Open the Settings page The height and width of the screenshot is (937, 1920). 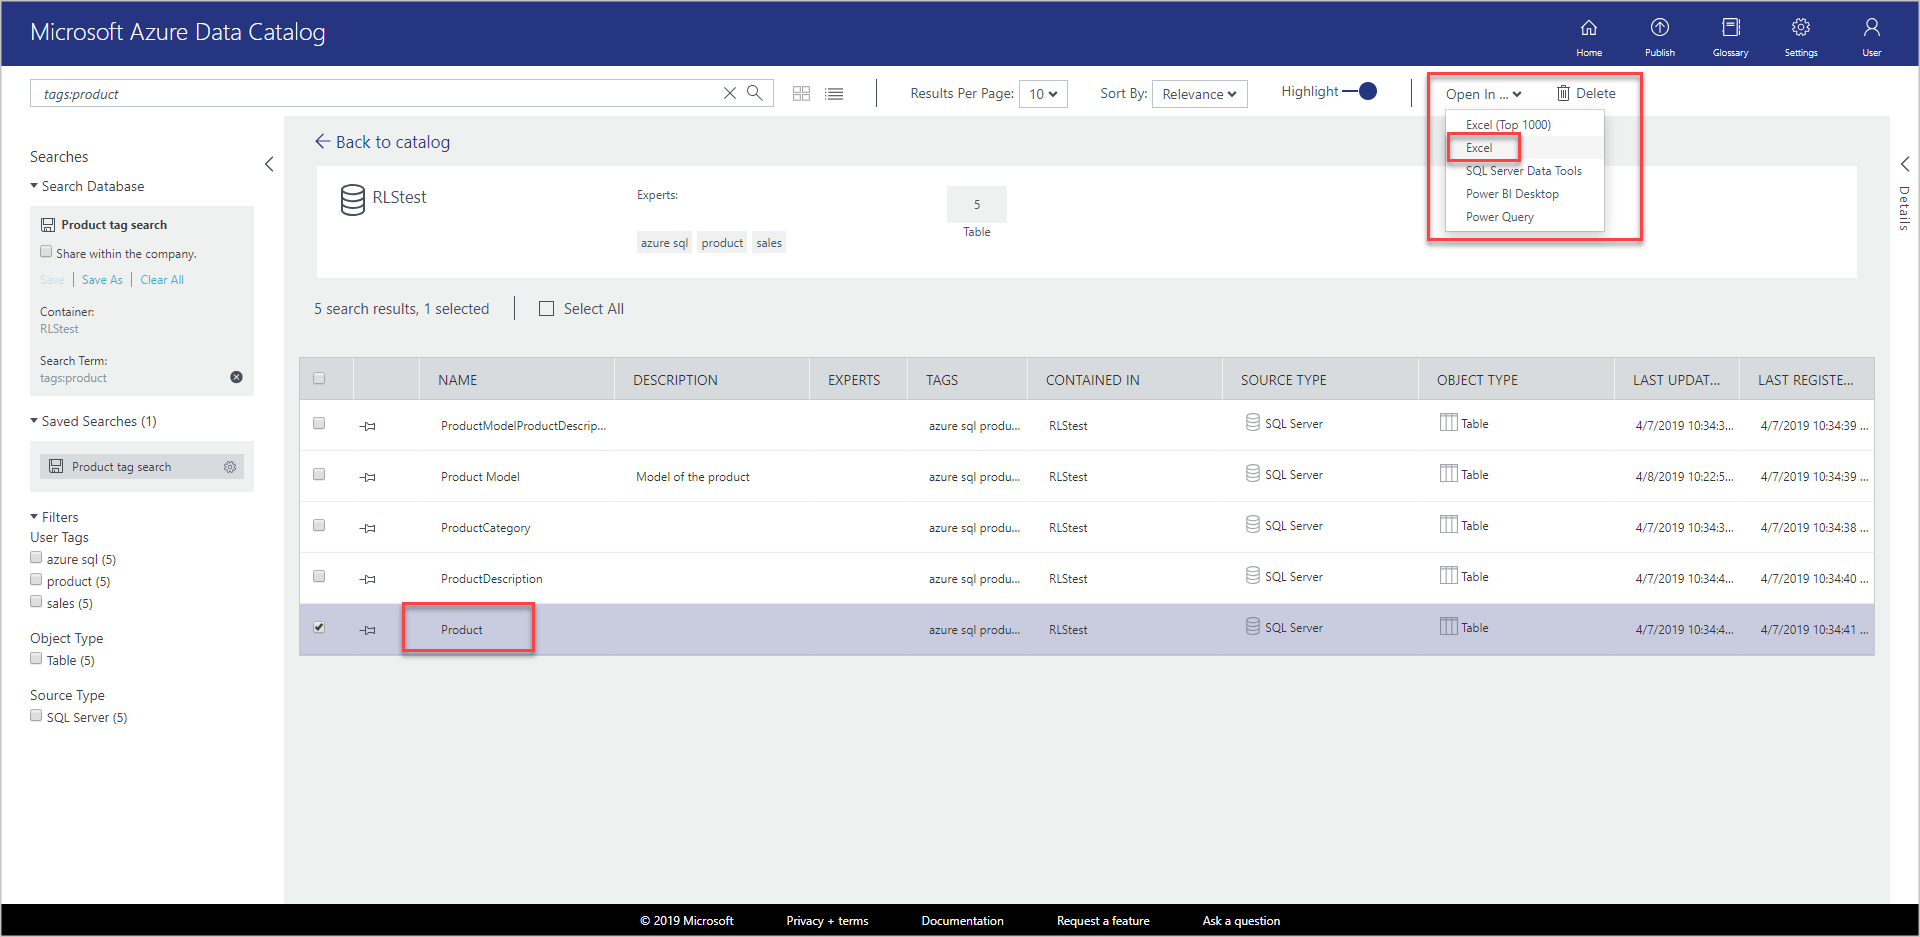click(x=1800, y=34)
